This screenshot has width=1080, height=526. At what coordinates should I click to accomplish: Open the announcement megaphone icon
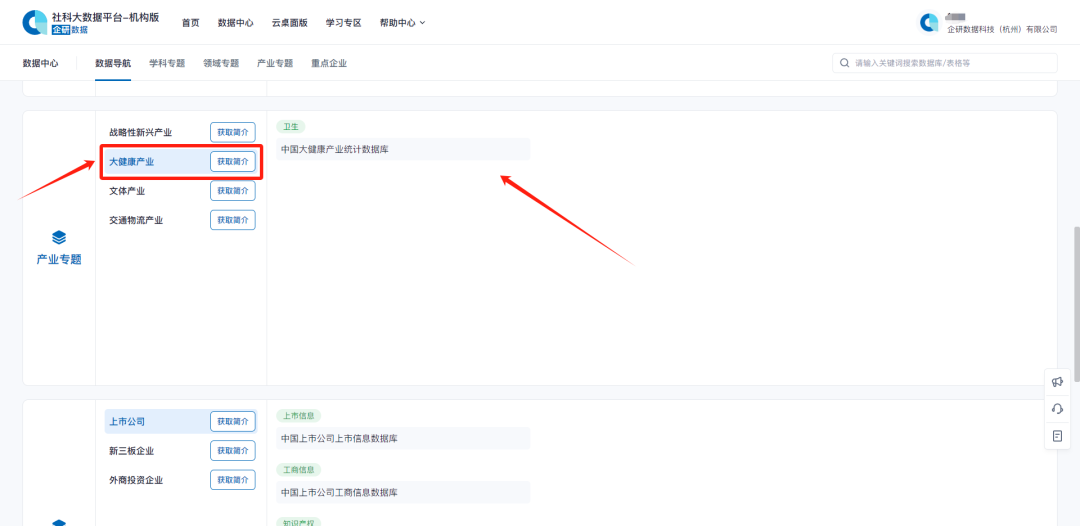(1057, 382)
